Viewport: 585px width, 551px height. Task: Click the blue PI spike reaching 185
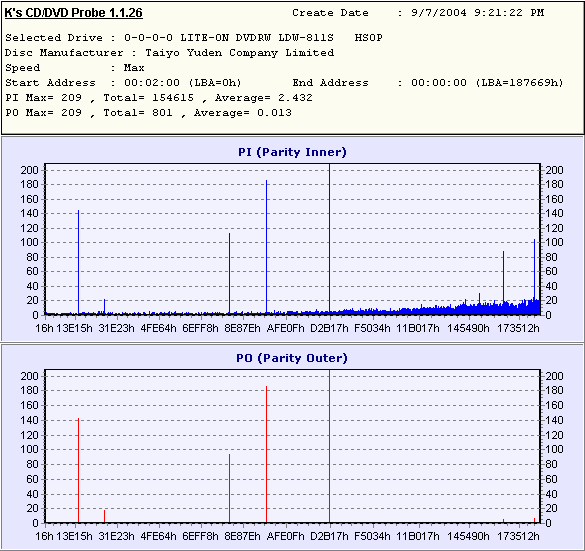[x=266, y=247]
